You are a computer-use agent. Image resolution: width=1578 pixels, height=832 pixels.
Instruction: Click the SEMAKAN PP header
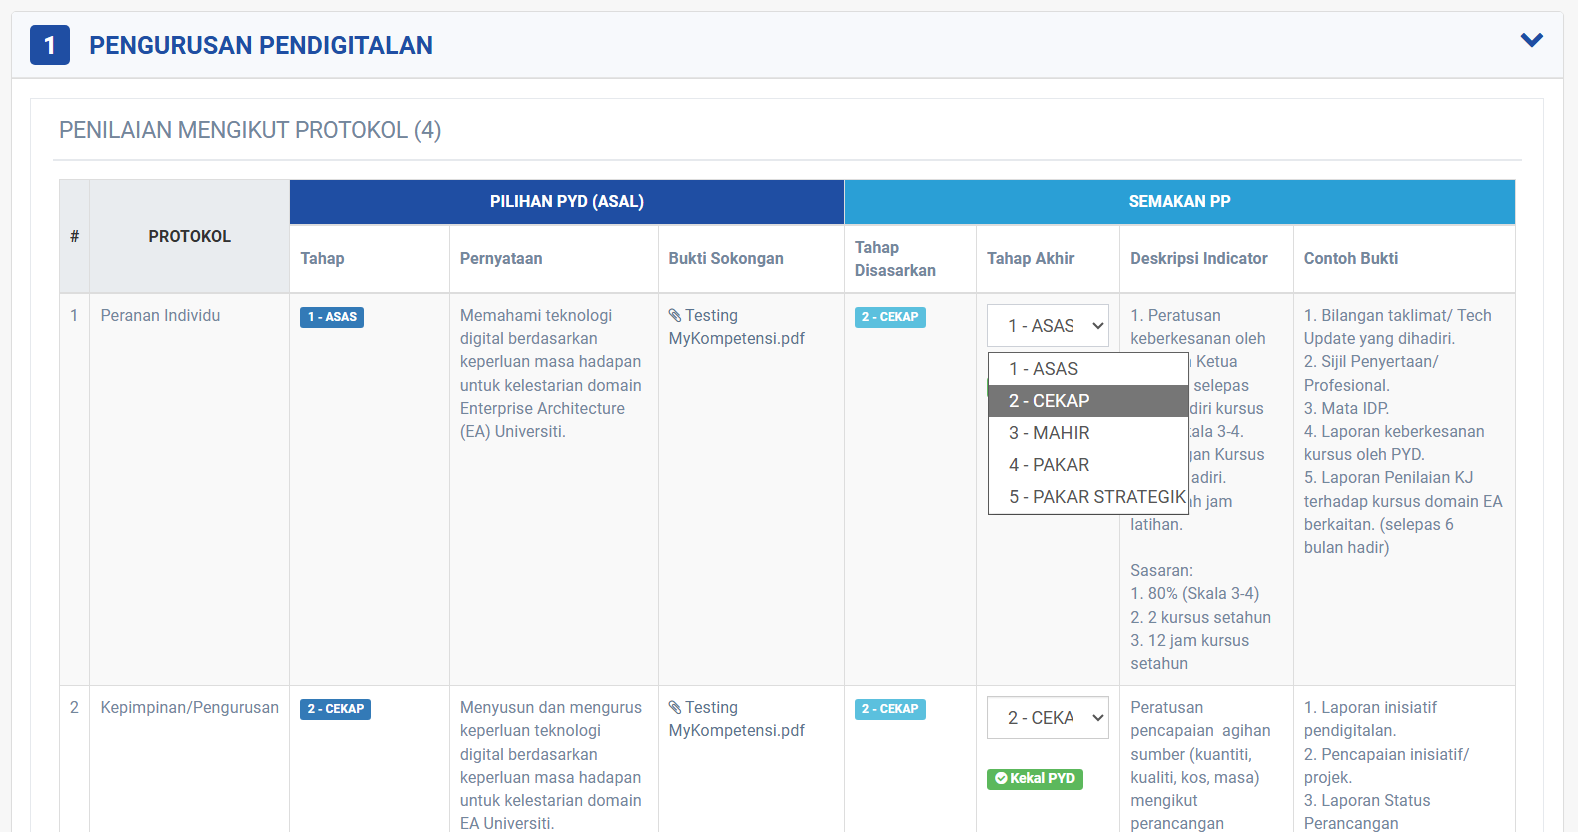(1180, 202)
